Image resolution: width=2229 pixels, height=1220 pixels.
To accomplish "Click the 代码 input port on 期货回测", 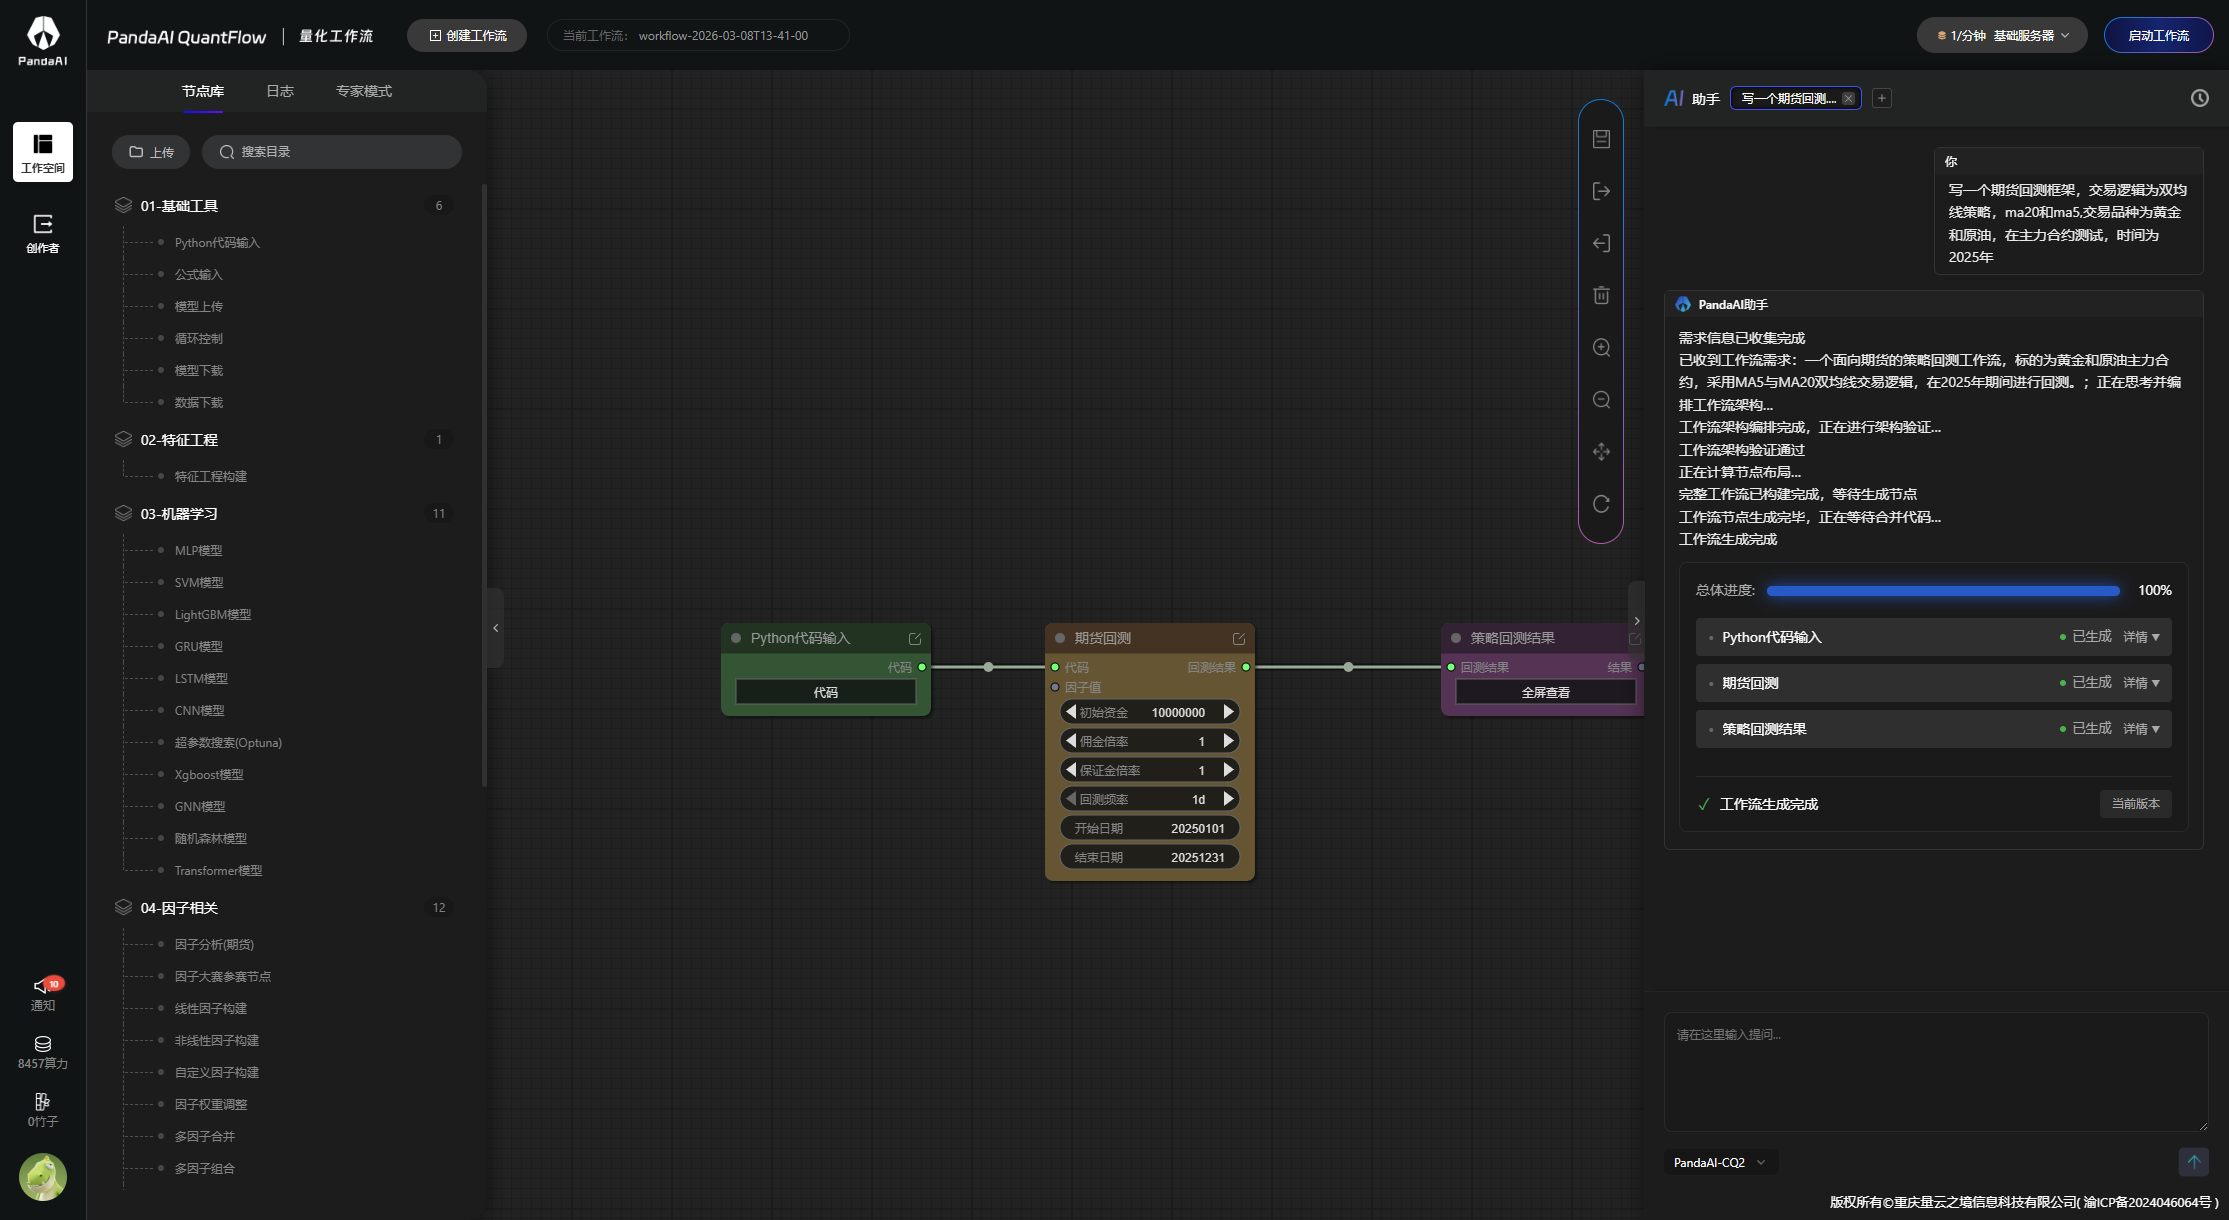I will coord(1055,667).
